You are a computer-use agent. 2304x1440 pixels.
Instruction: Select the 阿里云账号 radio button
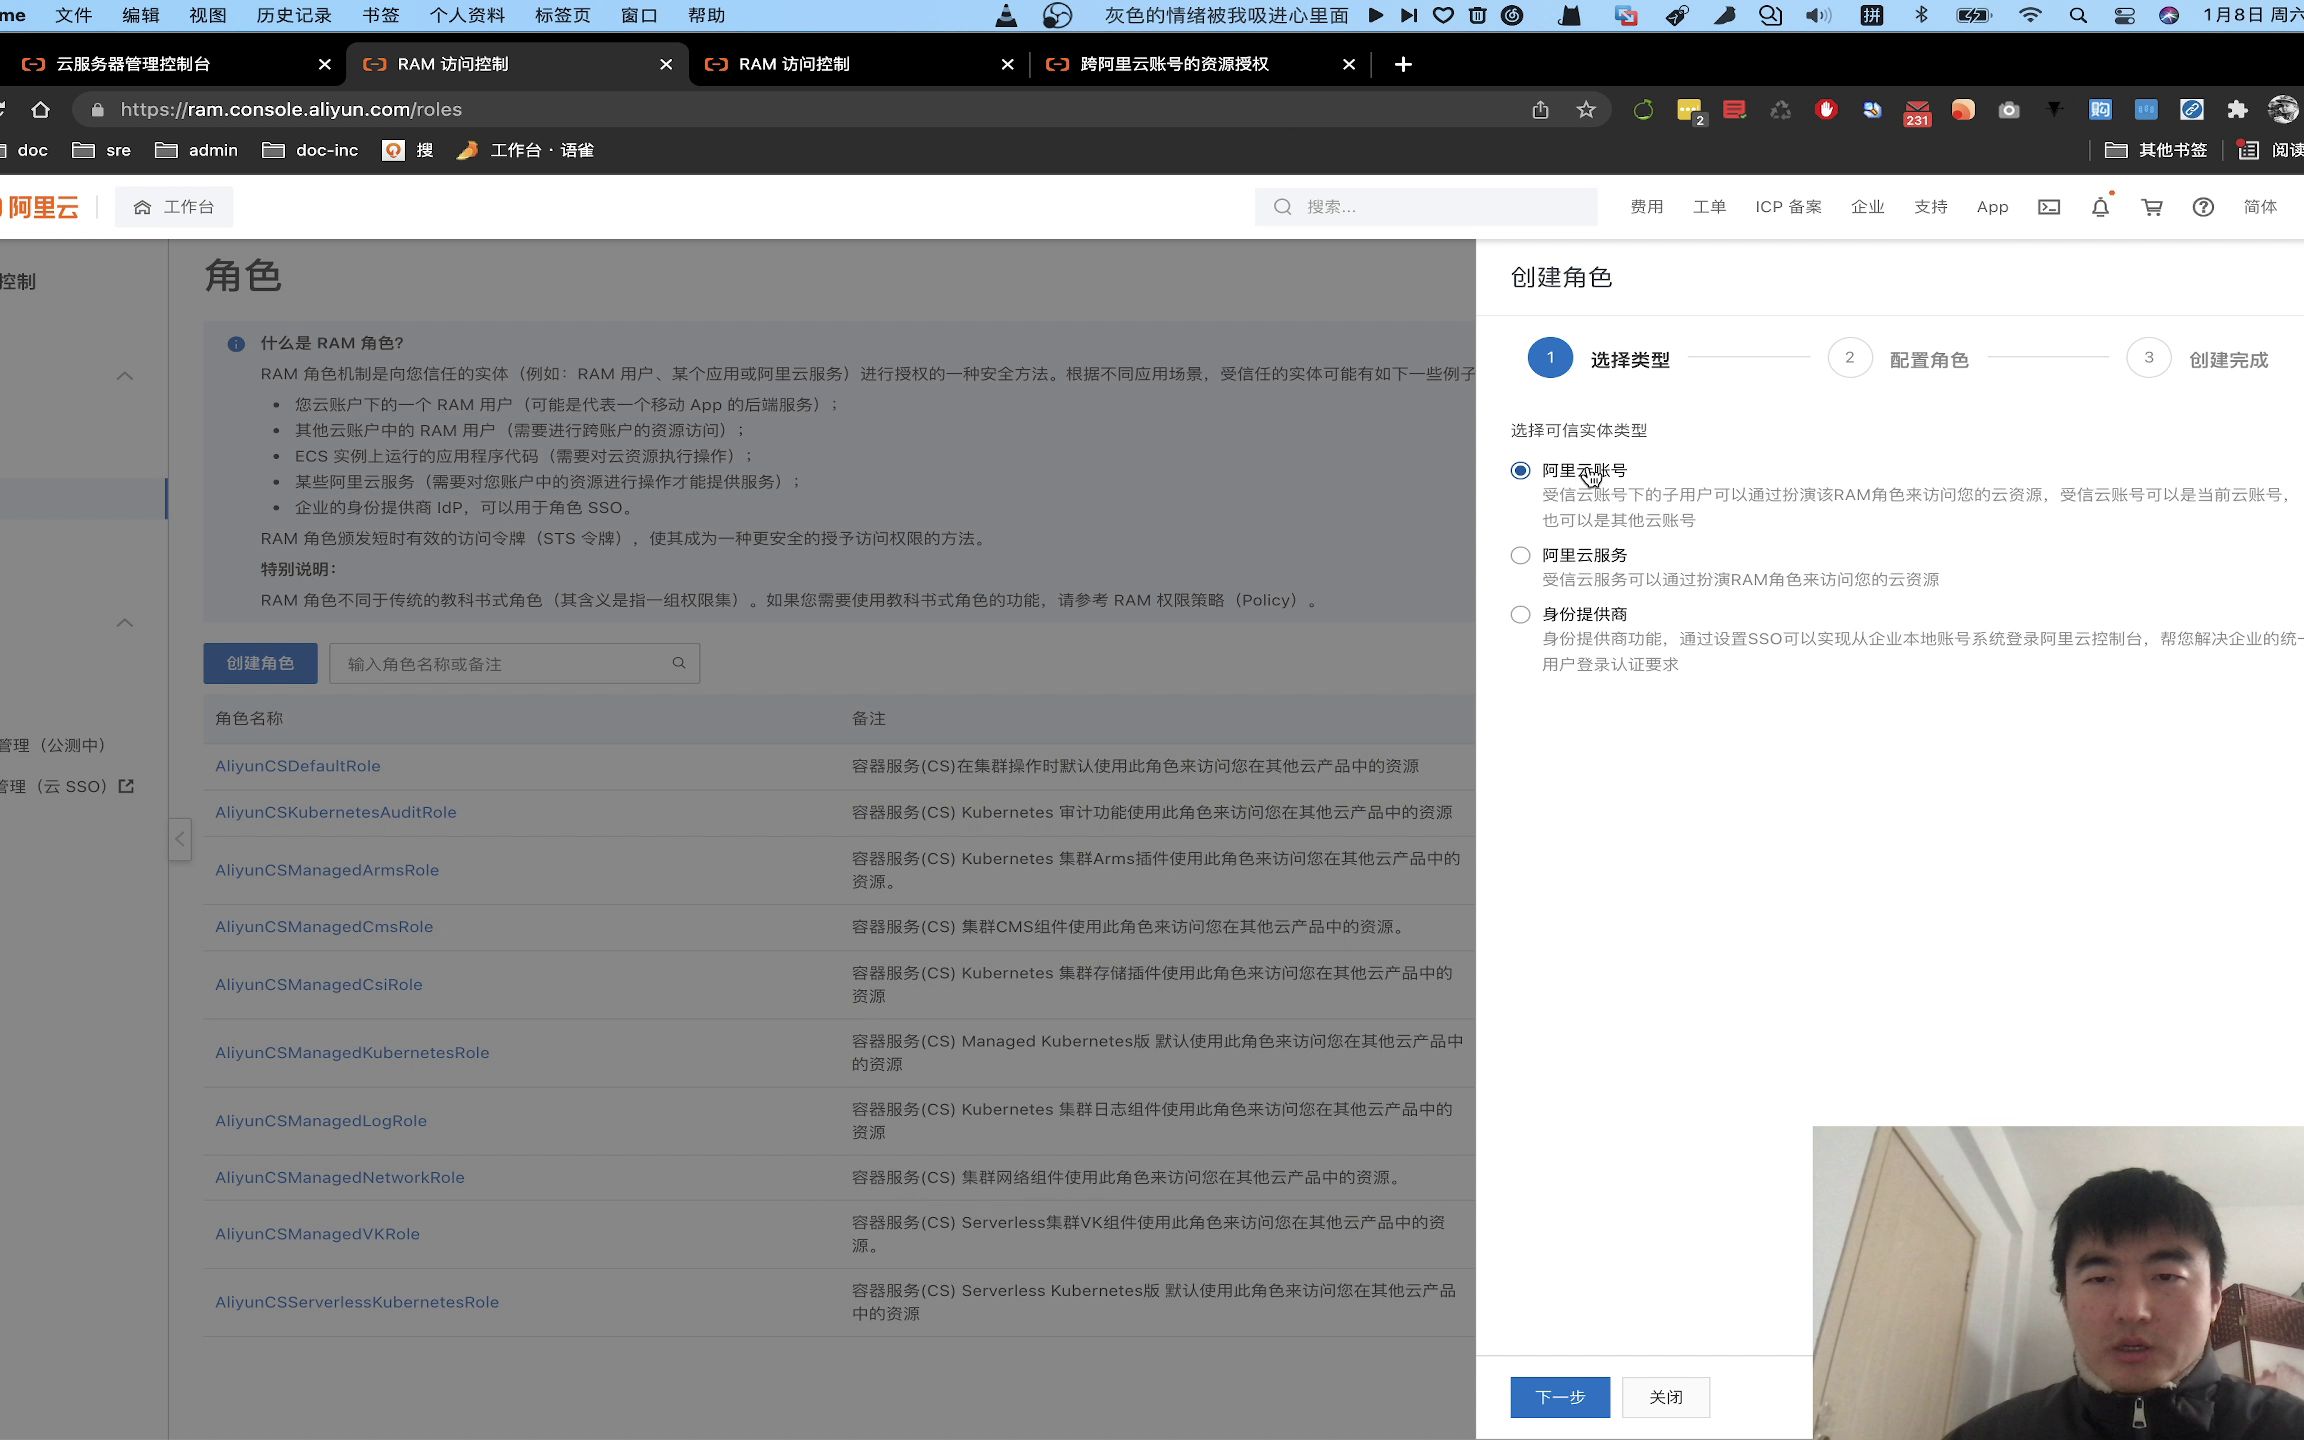pos(1520,470)
